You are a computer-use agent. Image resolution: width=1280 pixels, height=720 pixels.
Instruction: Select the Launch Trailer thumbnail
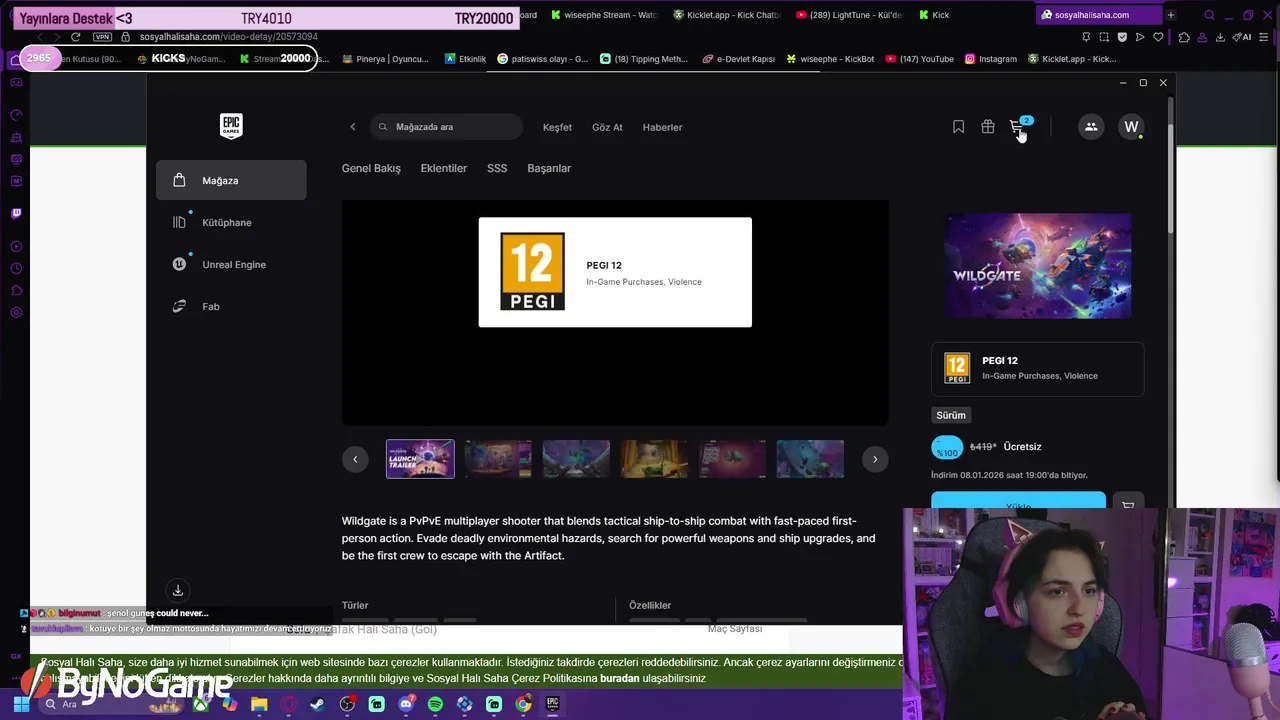pos(420,459)
